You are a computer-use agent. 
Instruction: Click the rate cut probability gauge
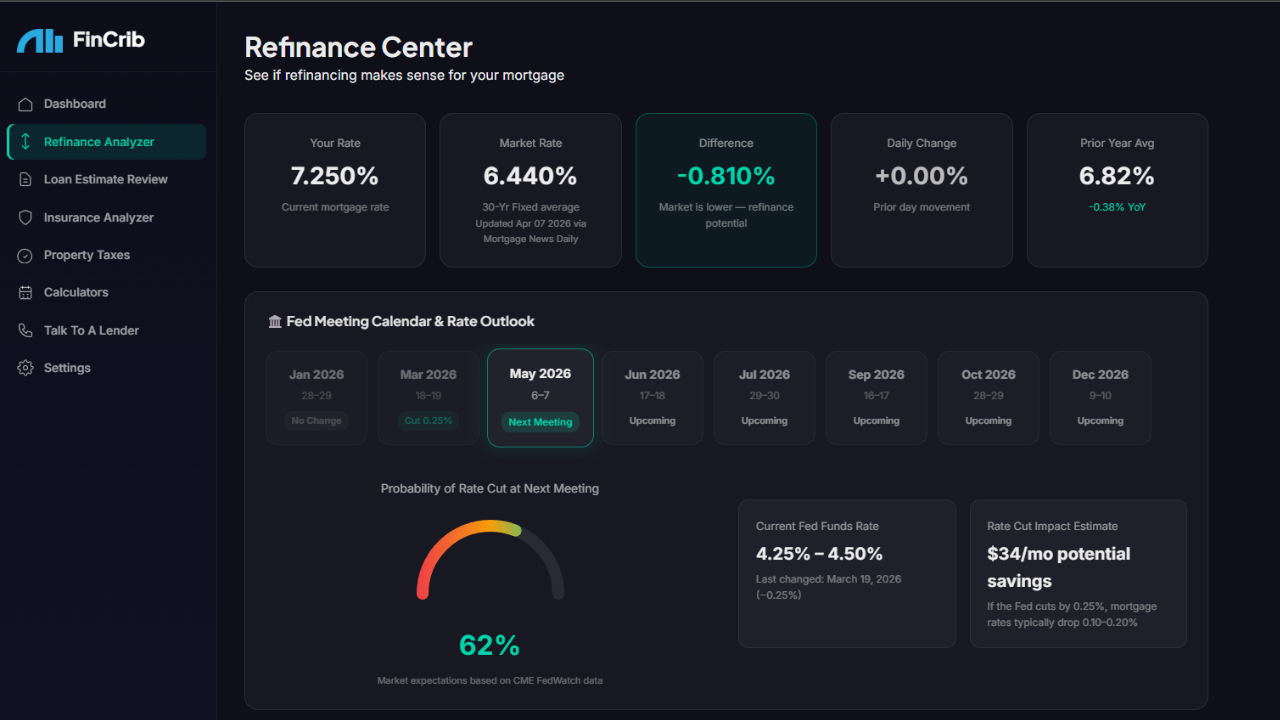490,559
